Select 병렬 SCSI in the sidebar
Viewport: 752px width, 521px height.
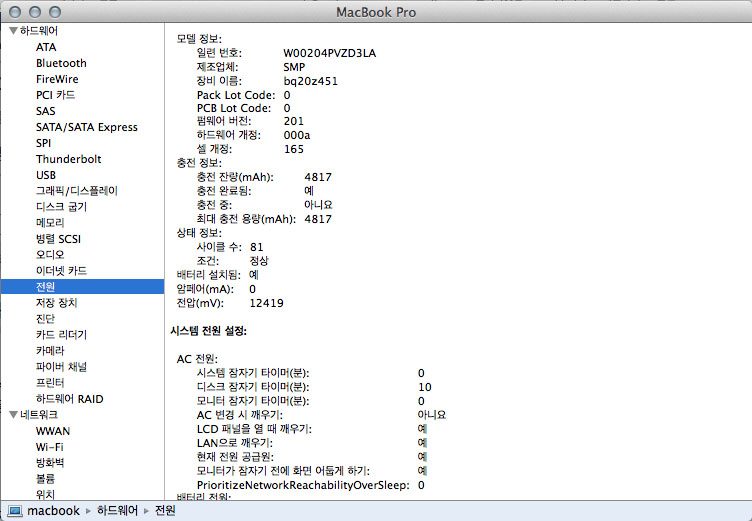tap(58, 239)
